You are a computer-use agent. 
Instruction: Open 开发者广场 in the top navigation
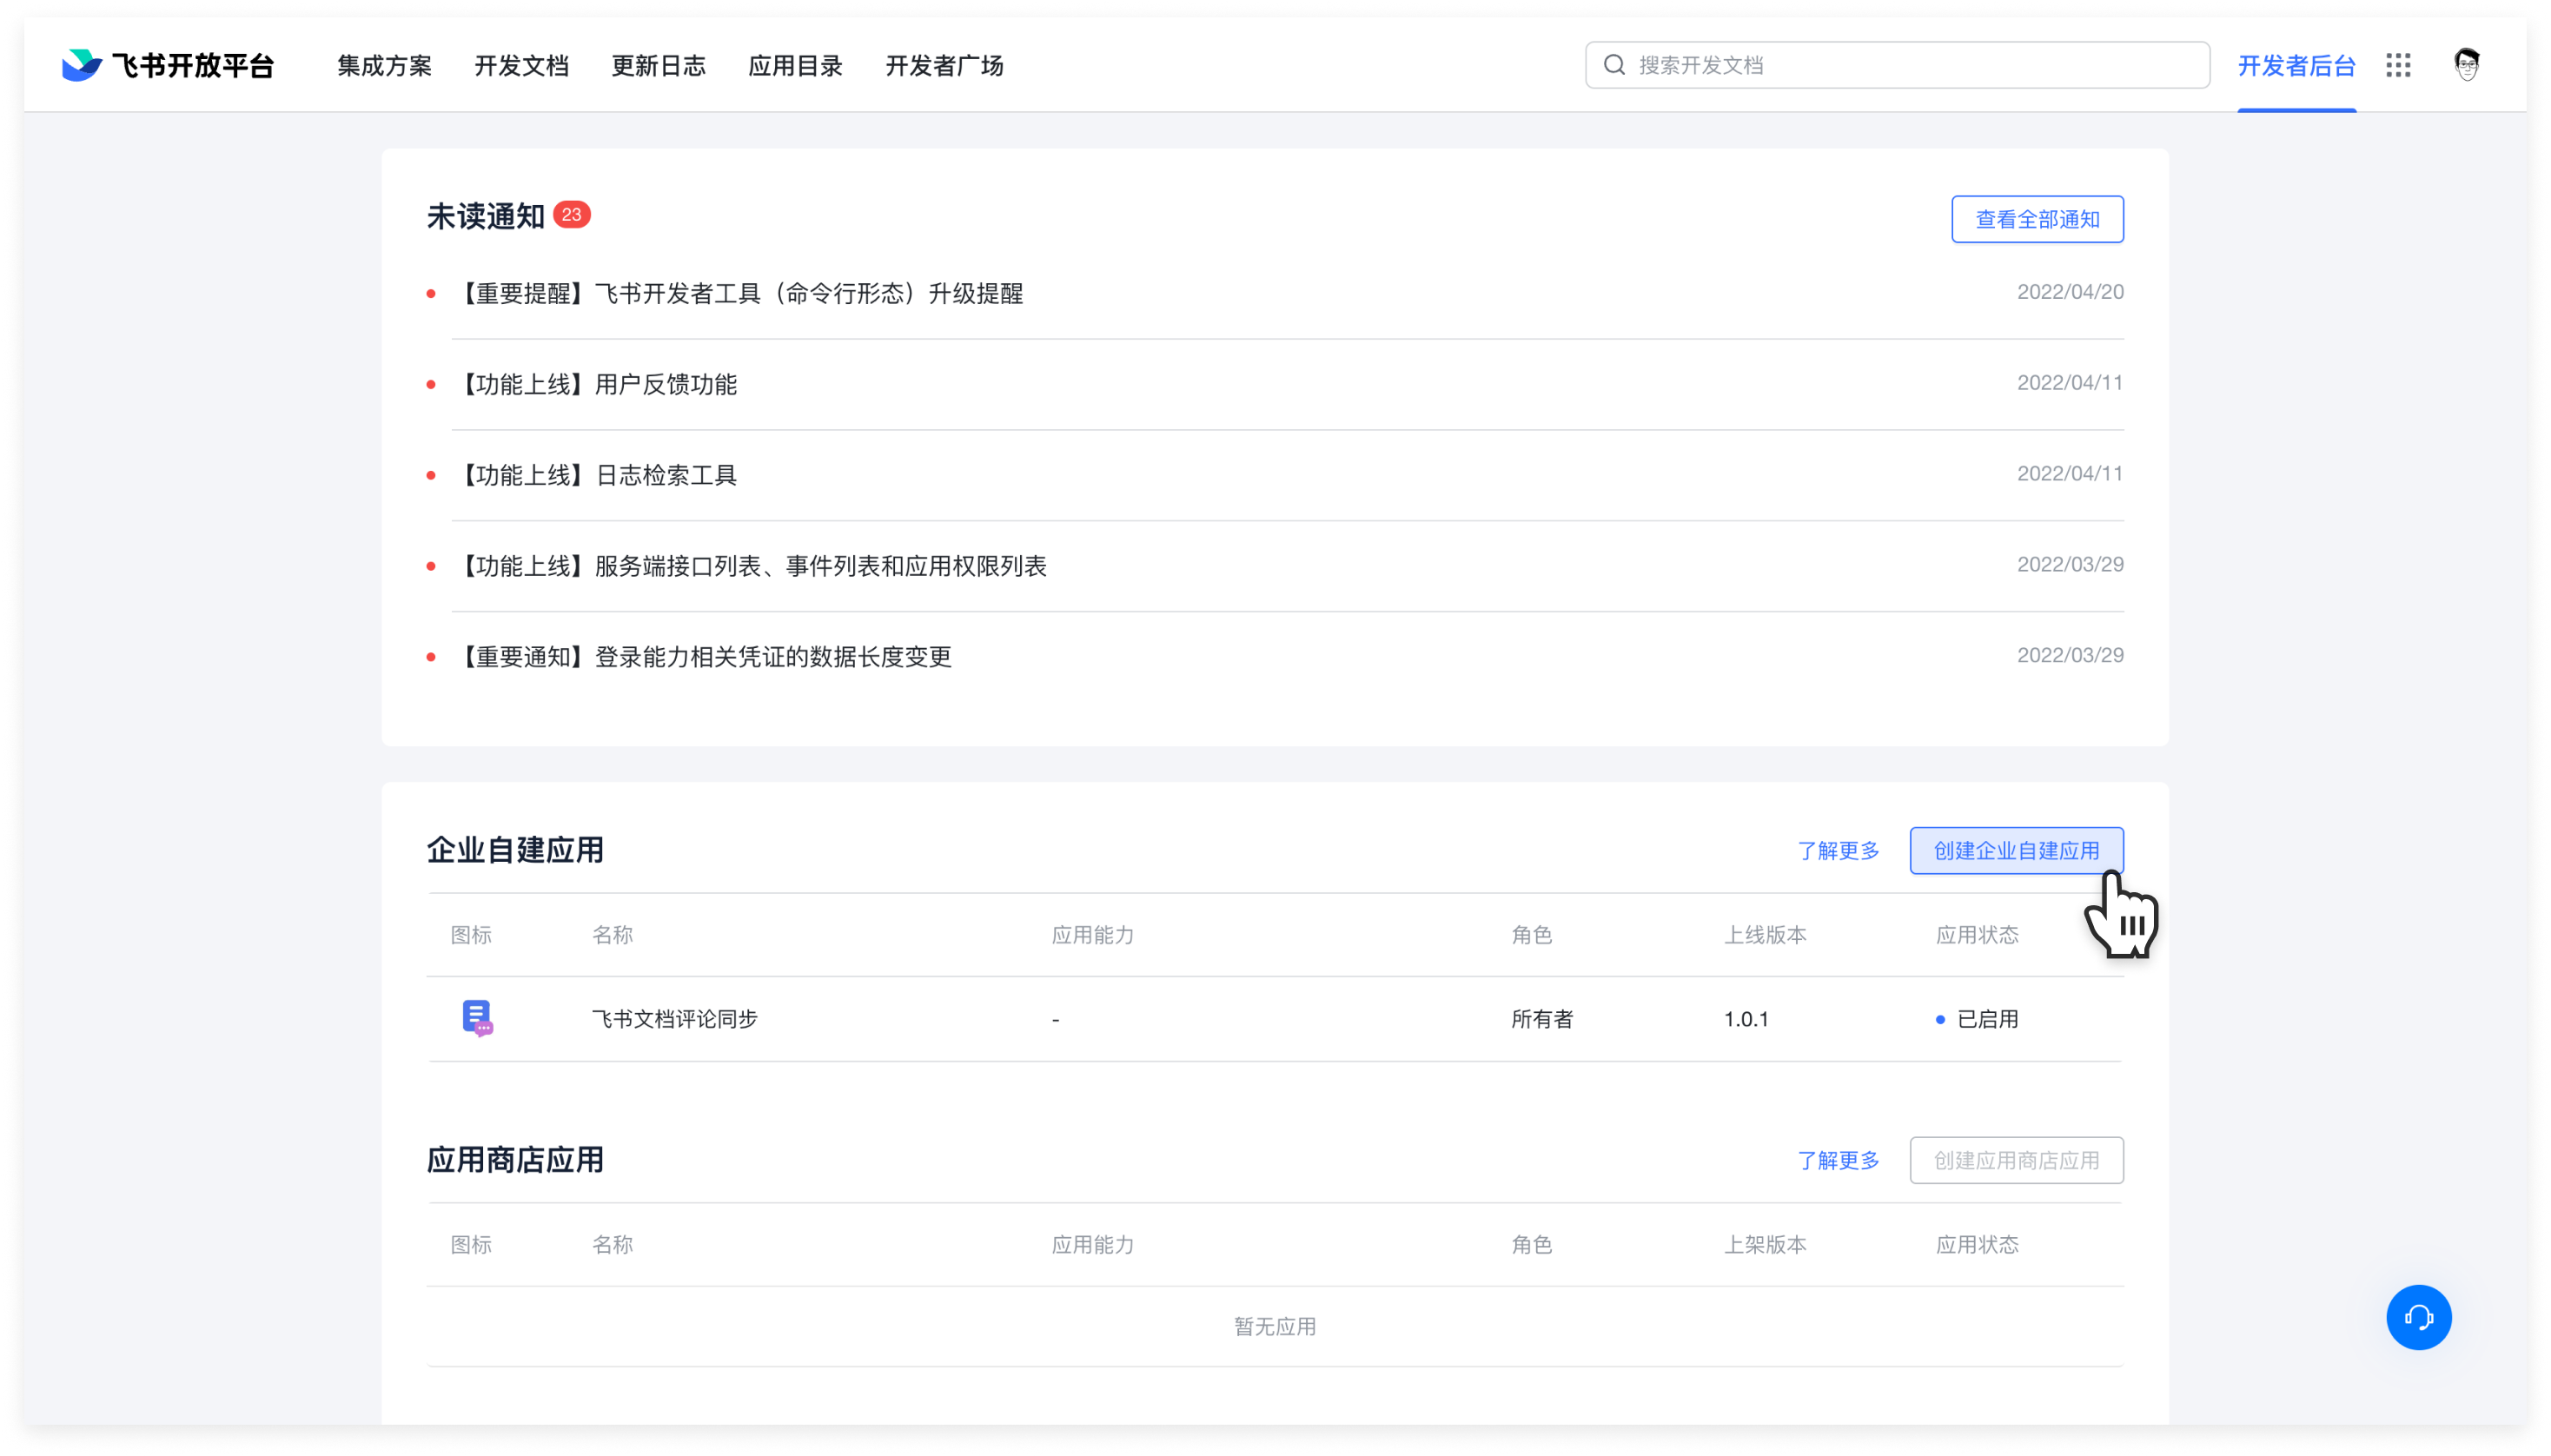944,66
